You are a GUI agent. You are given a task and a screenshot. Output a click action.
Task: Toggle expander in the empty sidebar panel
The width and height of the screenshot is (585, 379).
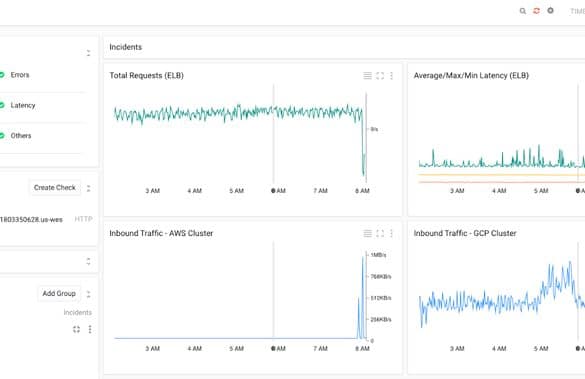tap(88, 261)
